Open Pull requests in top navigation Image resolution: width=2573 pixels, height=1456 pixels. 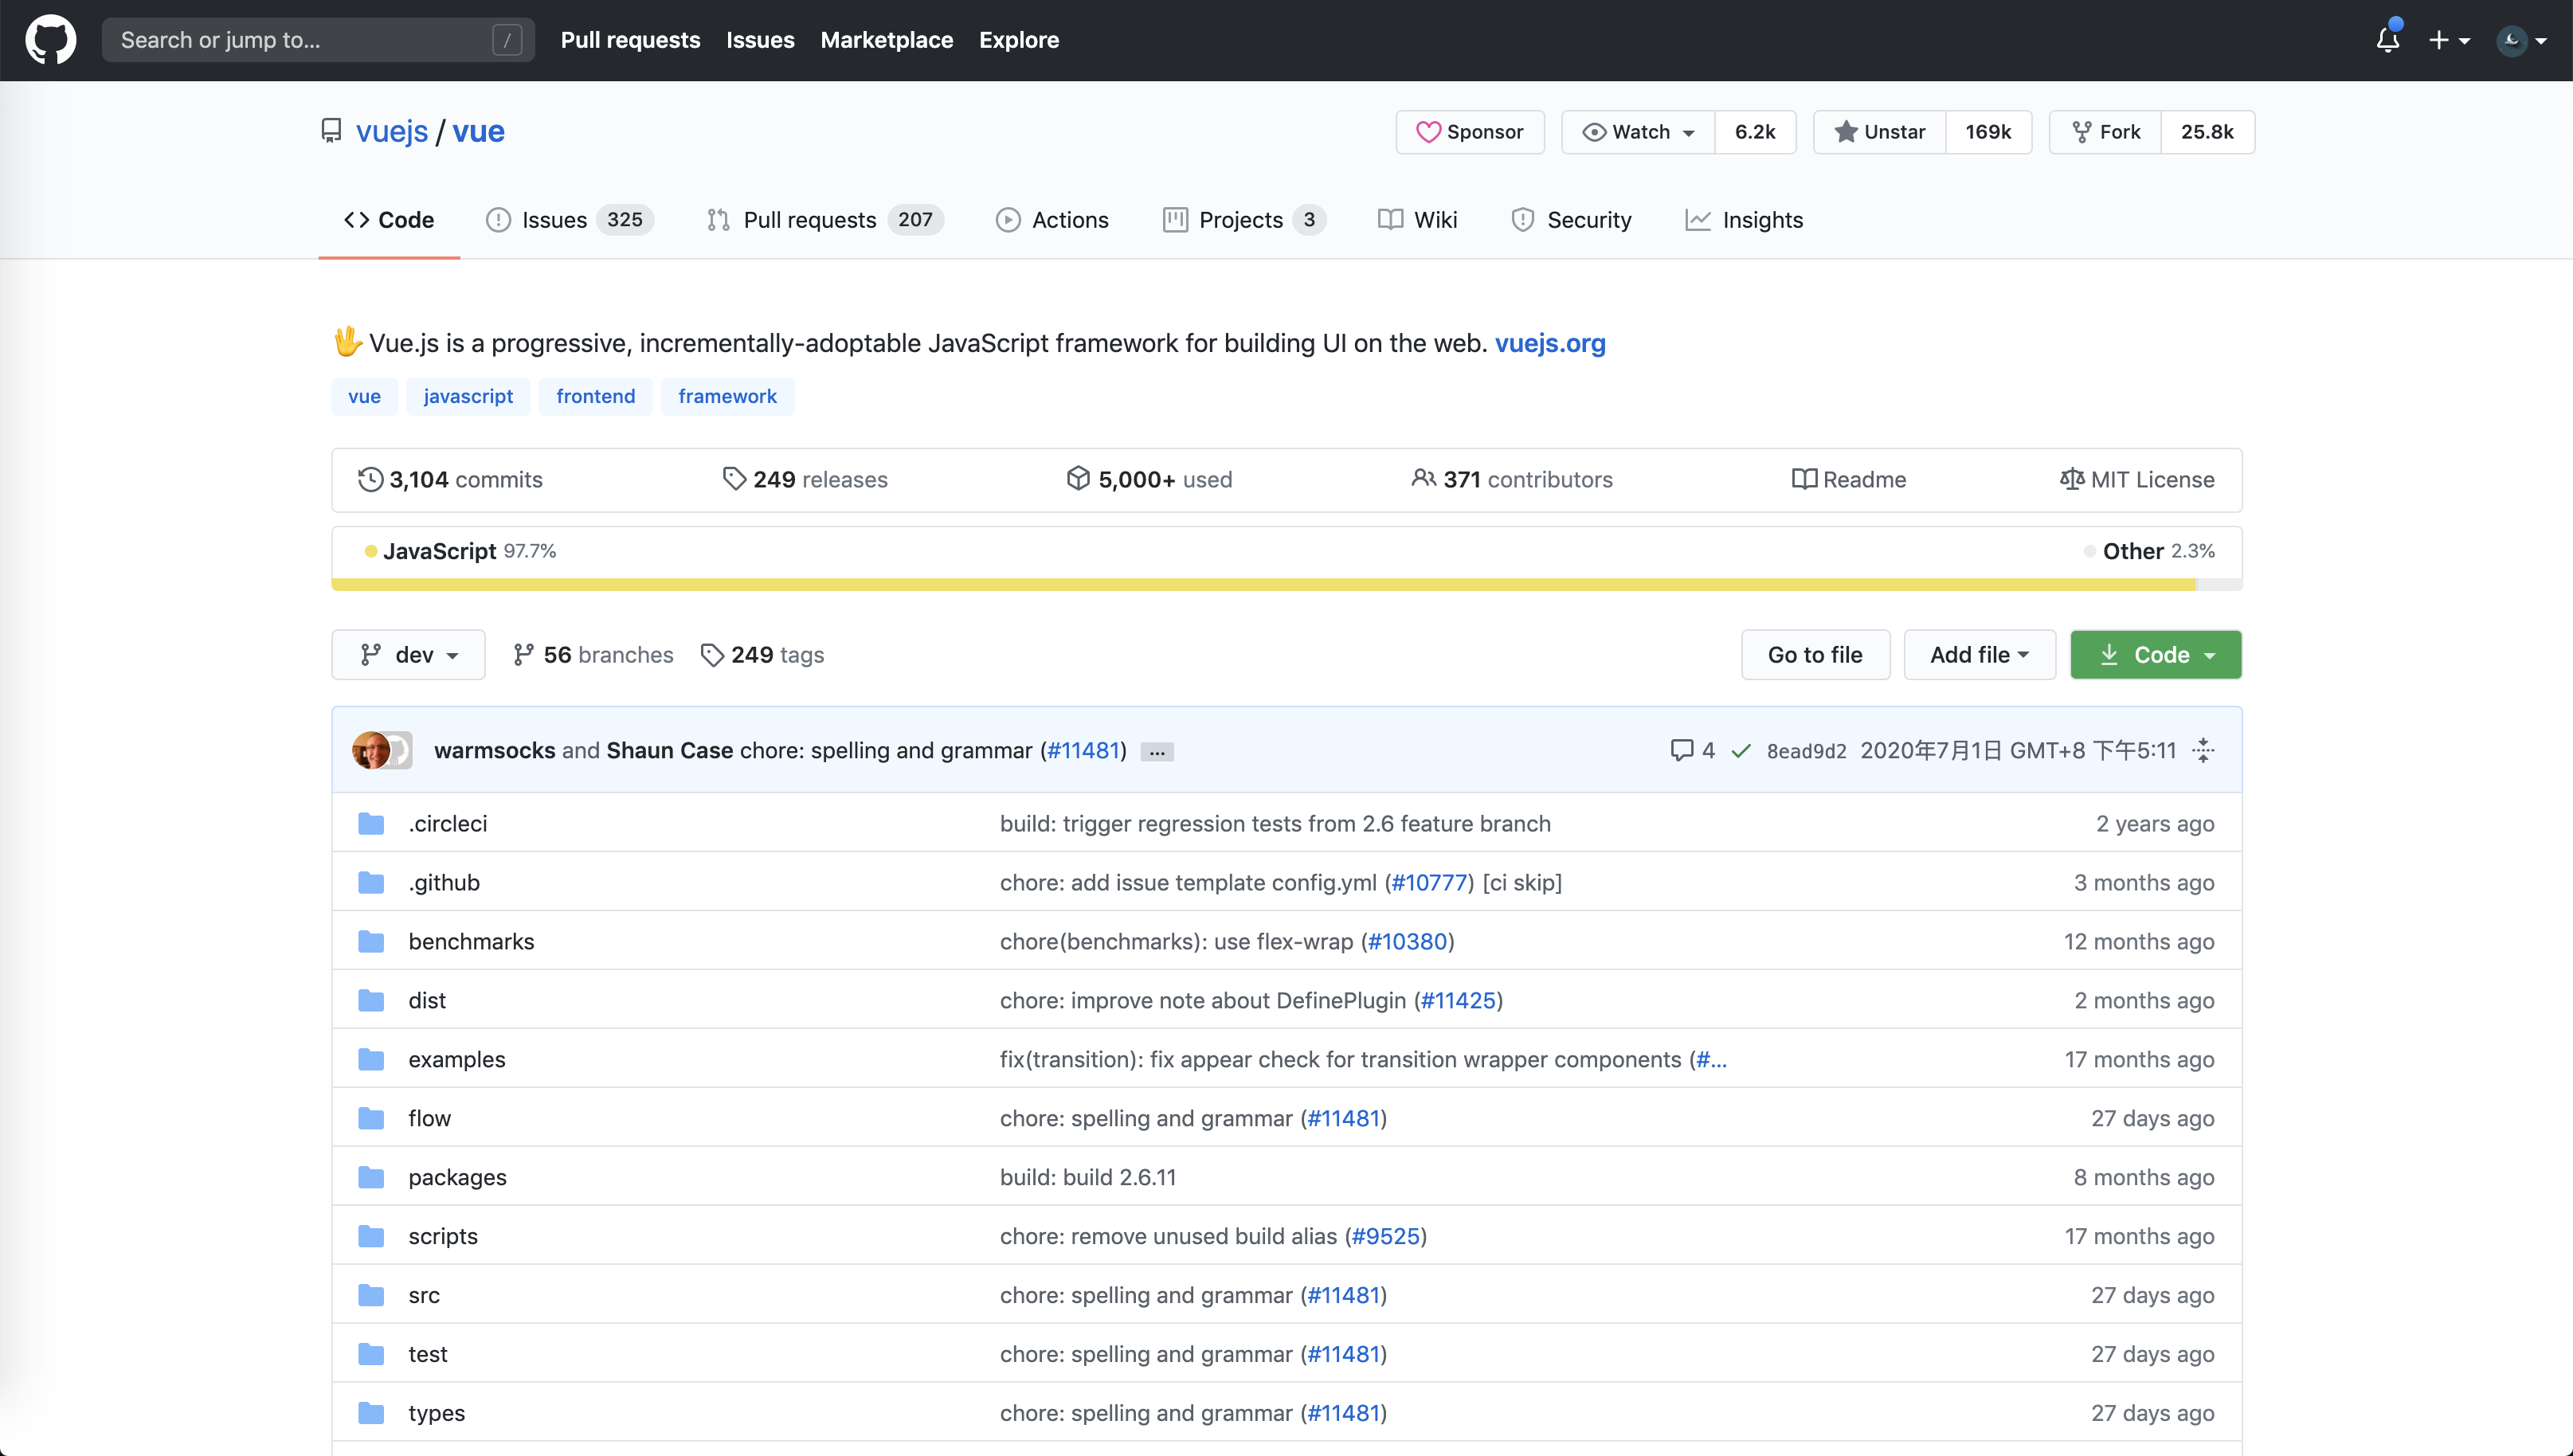tap(630, 40)
